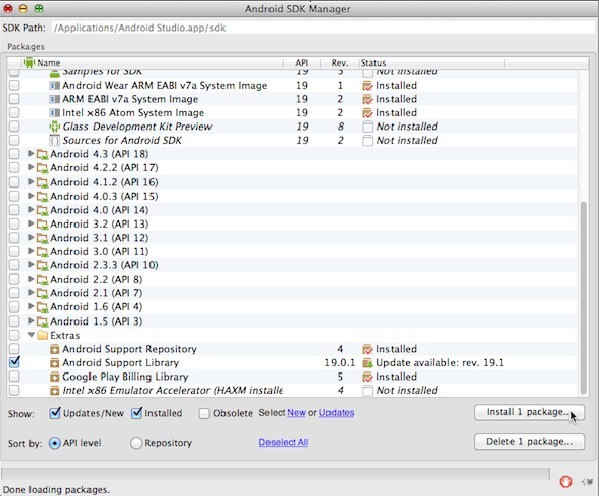Click the Android Wear ARM EABI system image icon

pos(55,86)
